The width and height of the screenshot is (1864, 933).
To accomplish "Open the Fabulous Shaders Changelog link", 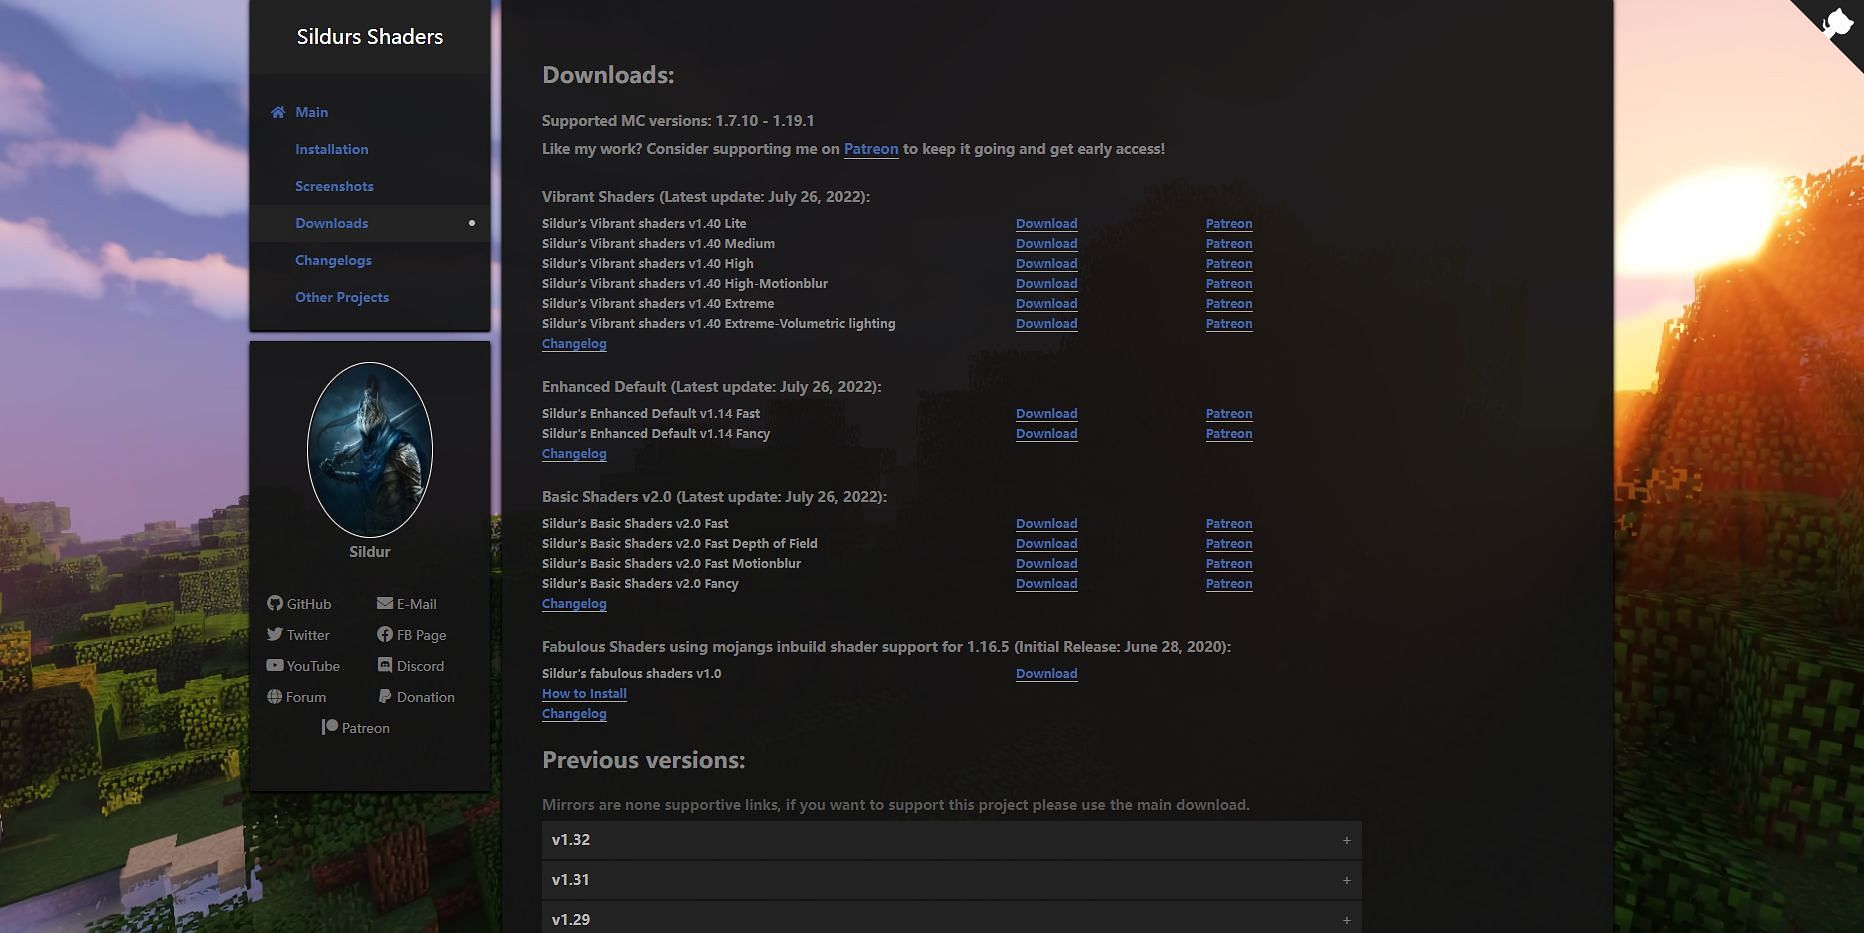I will 574,714.
